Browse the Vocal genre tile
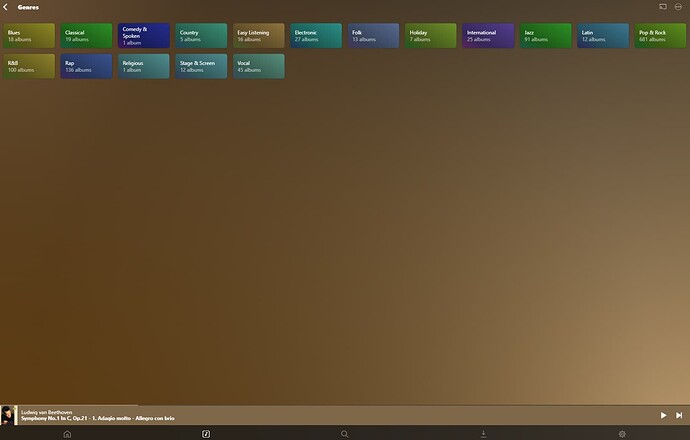Image resolution: width=690 pixels, height=440 pixels. [259, 66]
